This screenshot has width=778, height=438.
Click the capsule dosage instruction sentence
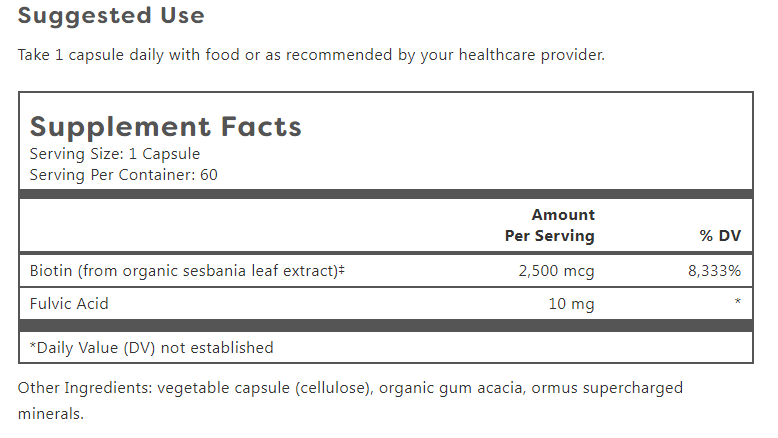pos(311,55)
